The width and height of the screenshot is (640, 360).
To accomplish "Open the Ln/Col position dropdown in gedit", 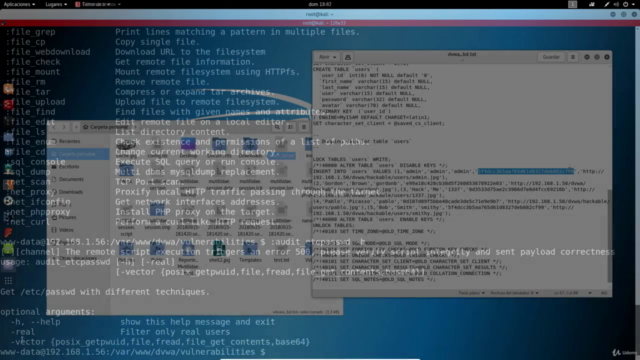I will coord(572,293).
